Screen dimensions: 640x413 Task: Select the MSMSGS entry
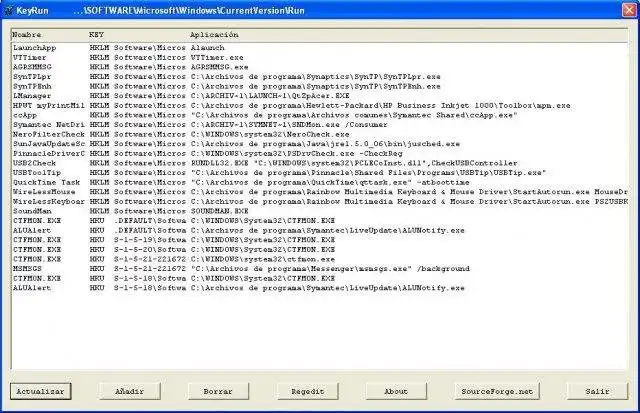click(x=320, y=269)
